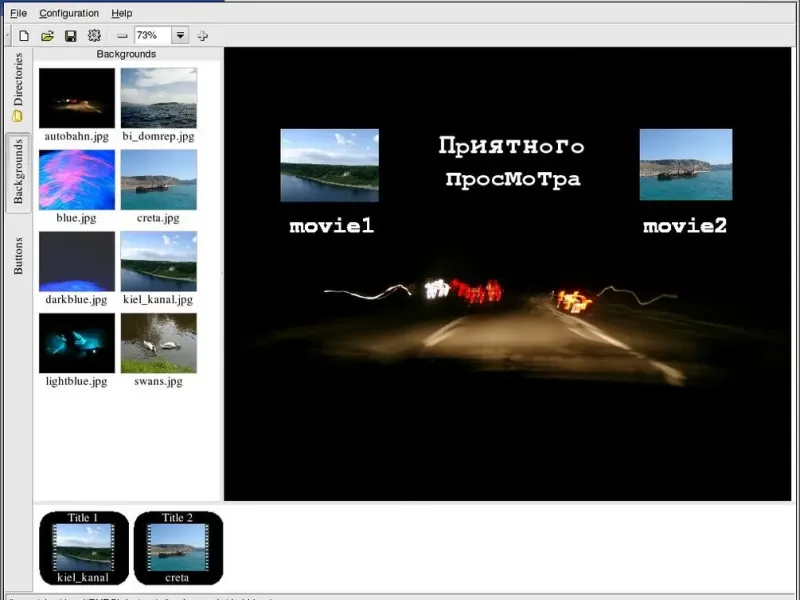800x600 pixels.
Task: Select the movie2 text label in preview
Action: coord(685,226)
